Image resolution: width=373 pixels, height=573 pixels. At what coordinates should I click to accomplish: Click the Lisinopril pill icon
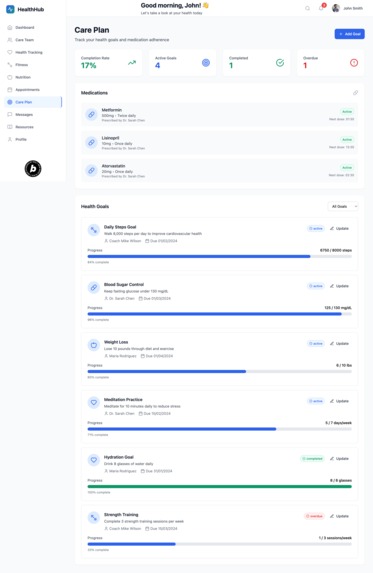(91, 143)
